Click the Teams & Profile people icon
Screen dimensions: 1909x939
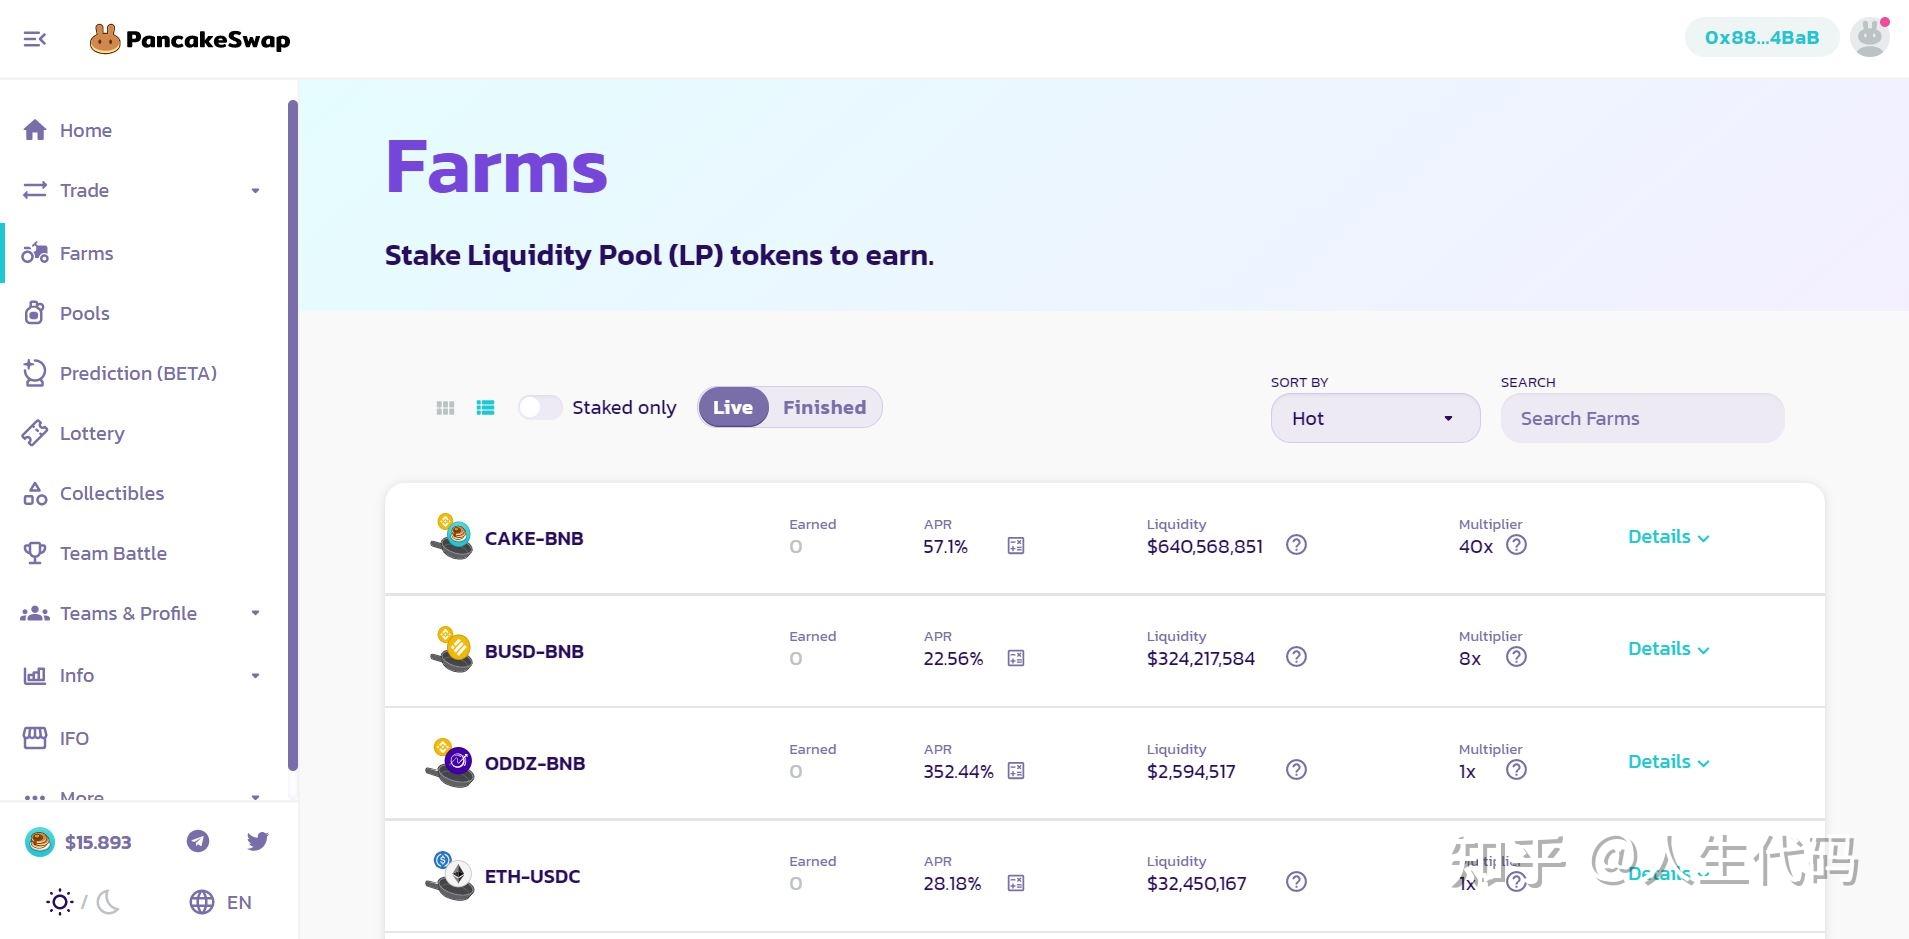pos(35,613)
